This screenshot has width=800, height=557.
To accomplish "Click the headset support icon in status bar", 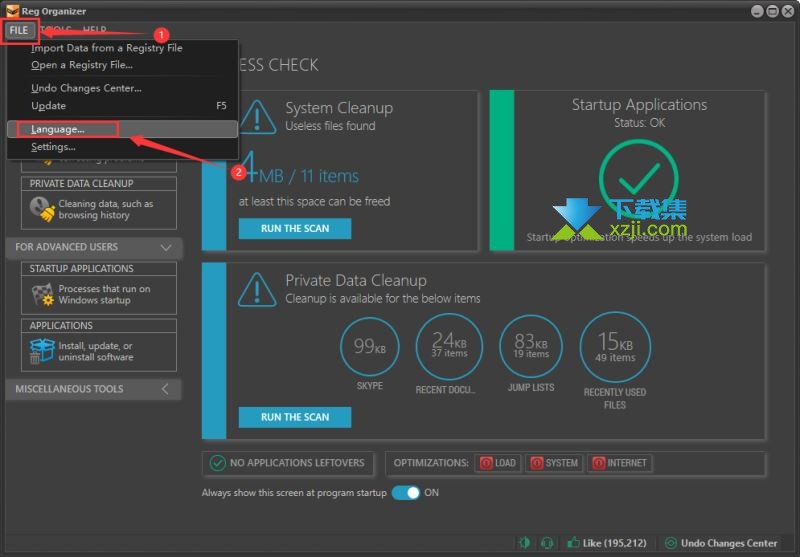I will coord(547,543).
